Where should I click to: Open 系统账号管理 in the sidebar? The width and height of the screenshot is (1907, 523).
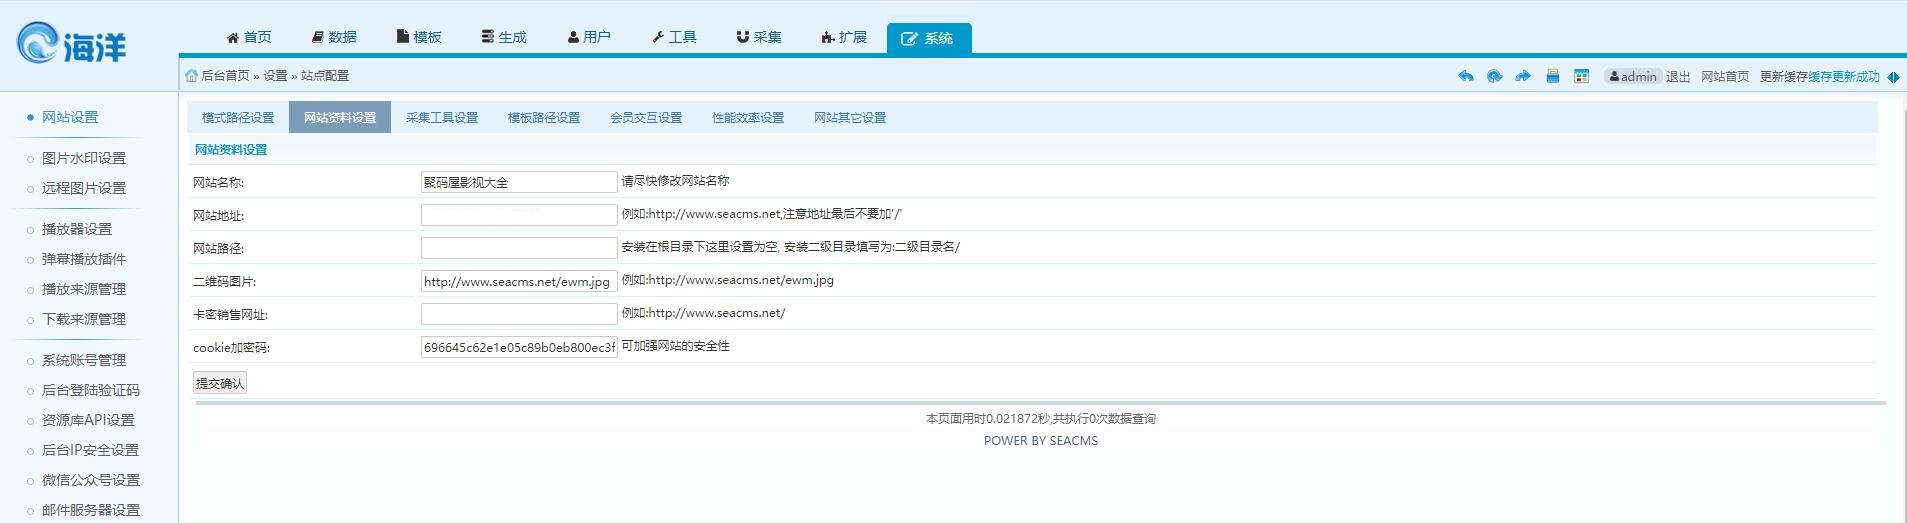click(84, 360)
